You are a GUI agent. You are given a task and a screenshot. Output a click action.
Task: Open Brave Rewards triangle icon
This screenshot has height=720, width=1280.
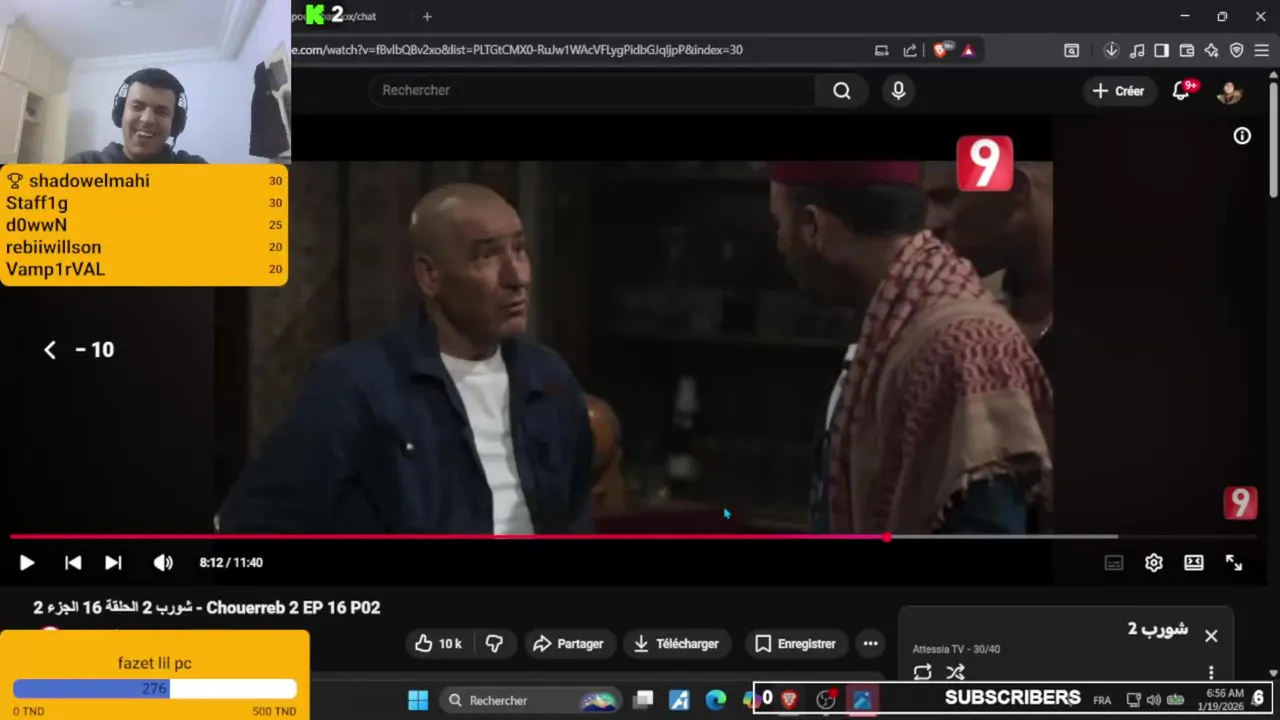click(x=968, y=50)
